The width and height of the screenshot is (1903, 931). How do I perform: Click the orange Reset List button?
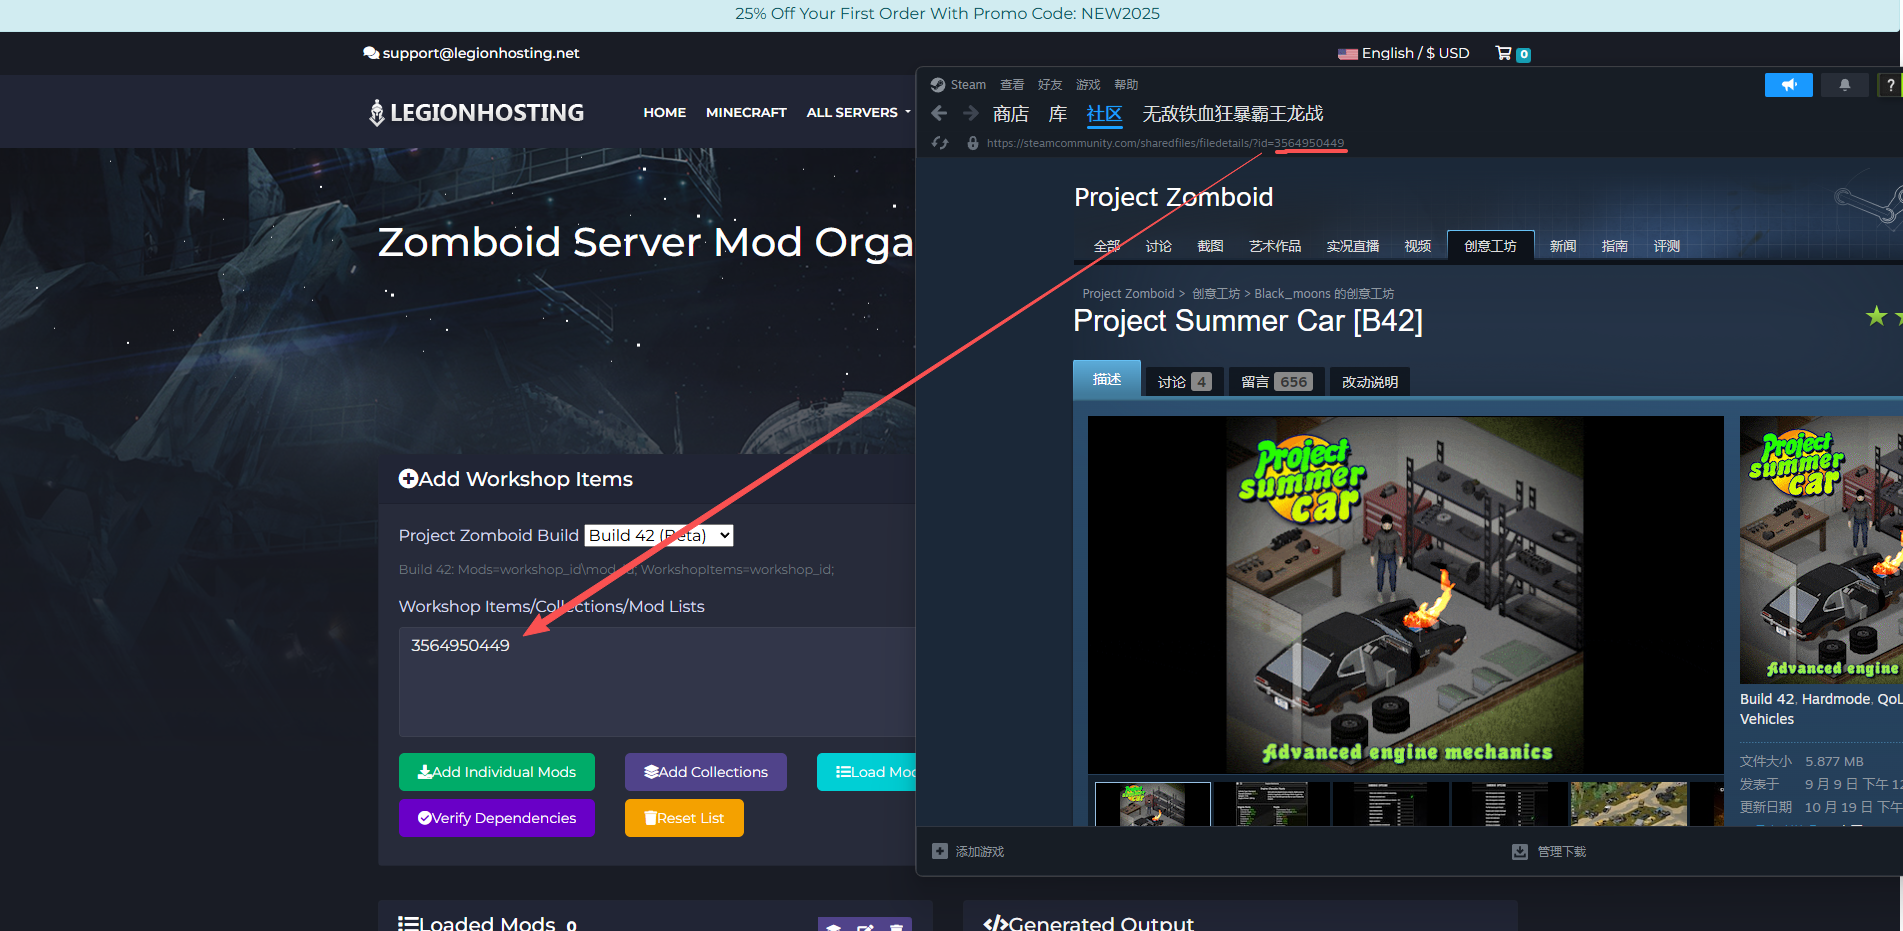[x=684, y=818]
